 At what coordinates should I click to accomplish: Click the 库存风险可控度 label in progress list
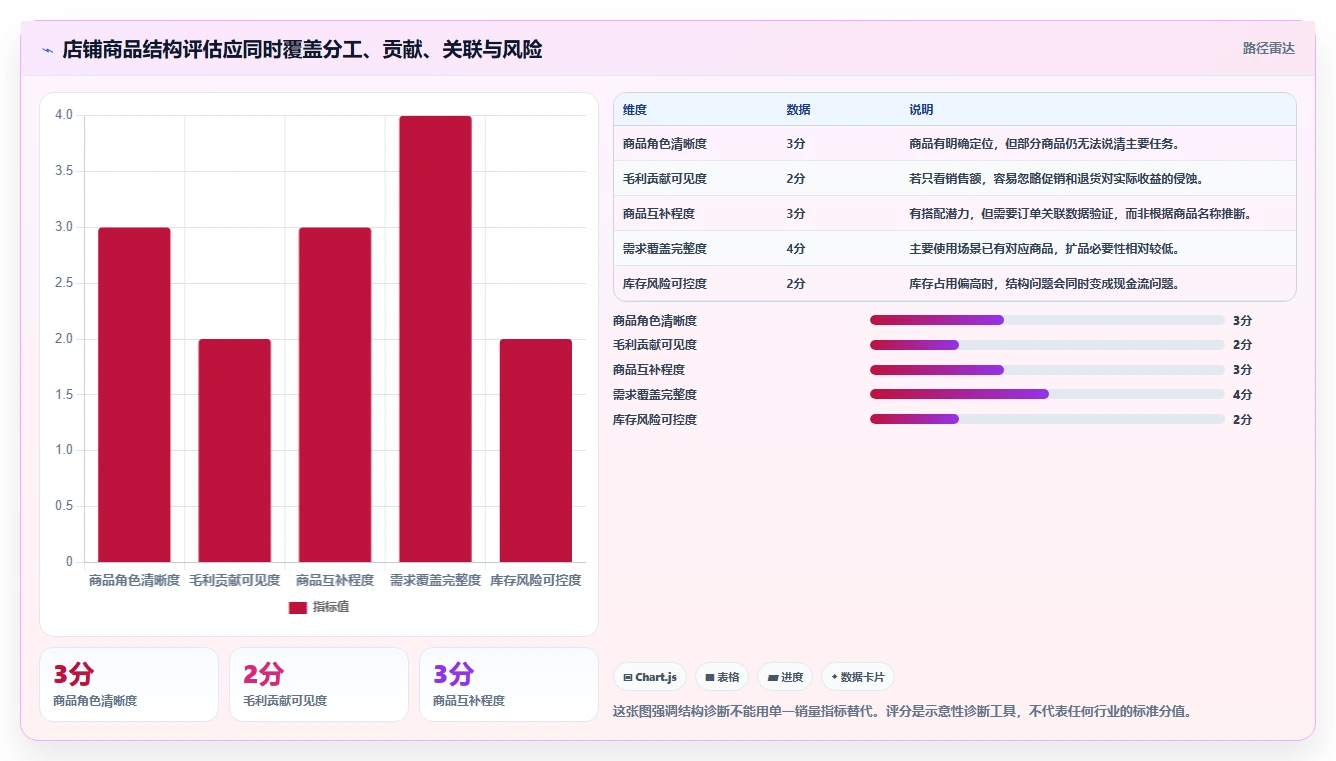pyautogui.click(x=655, y=420)
